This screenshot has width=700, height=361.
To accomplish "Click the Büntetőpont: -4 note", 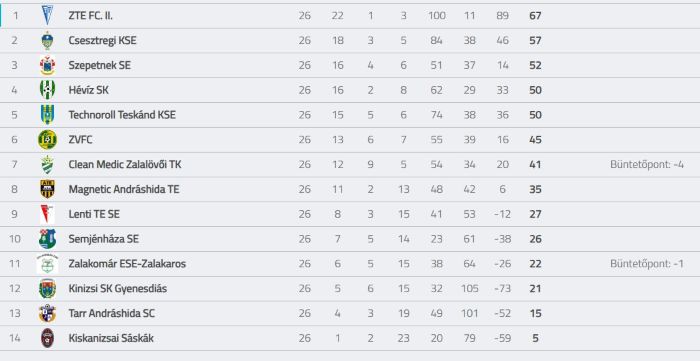I will (647, 165).
